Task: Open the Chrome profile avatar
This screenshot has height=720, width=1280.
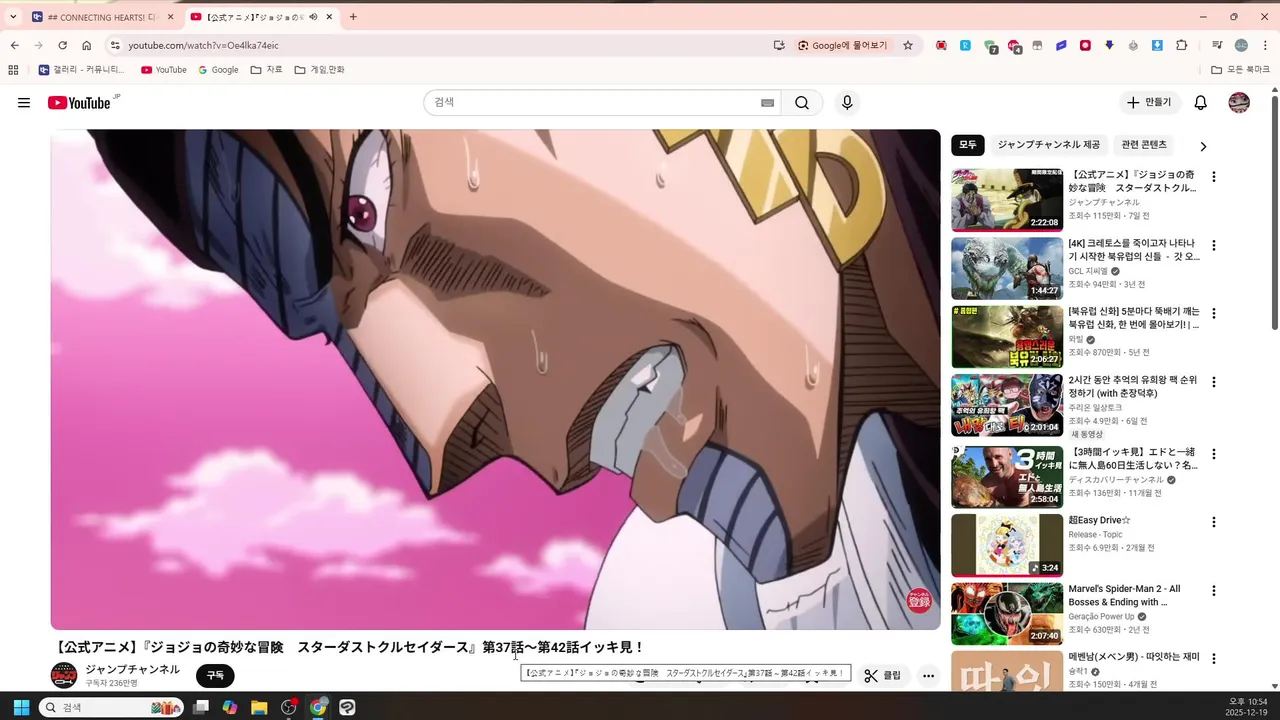Action: [1241, 45]
